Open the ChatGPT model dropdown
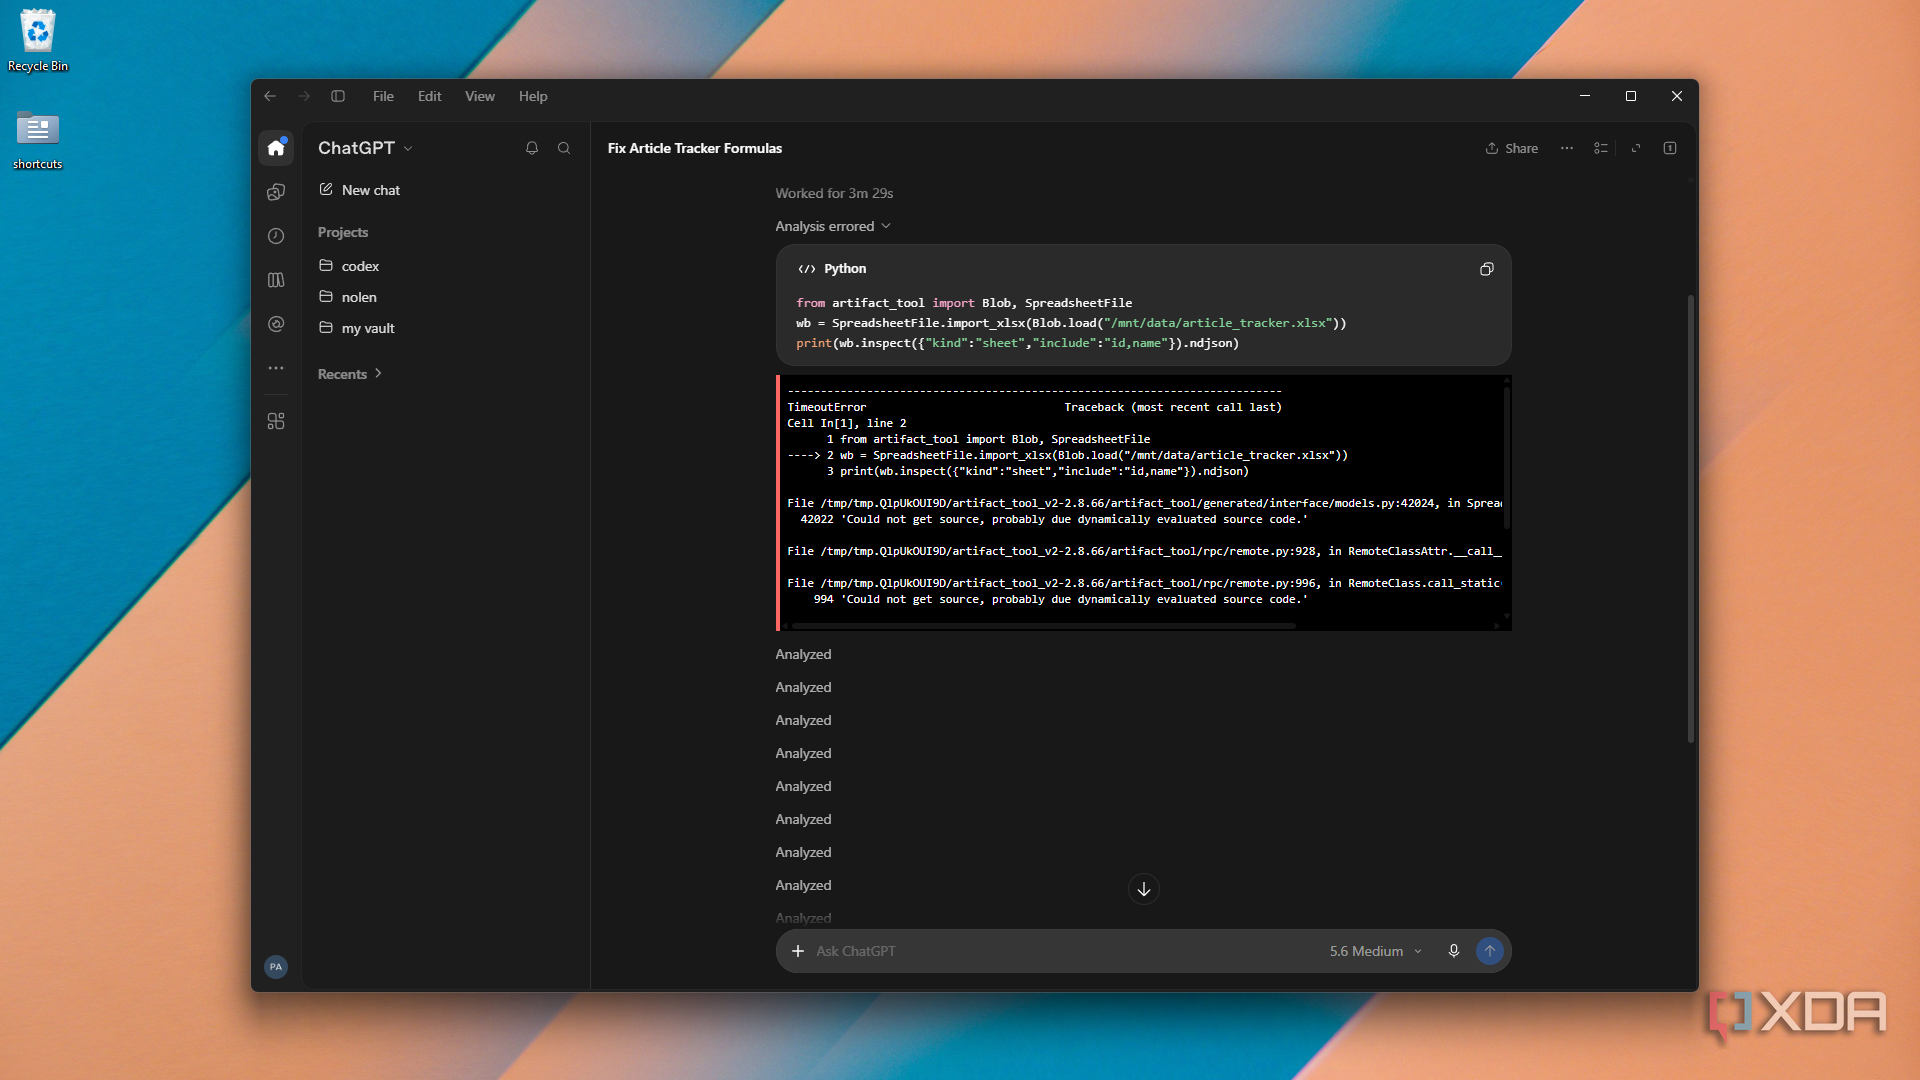The width and height of the screenshot is (1920, 1080). pos(365,148)
